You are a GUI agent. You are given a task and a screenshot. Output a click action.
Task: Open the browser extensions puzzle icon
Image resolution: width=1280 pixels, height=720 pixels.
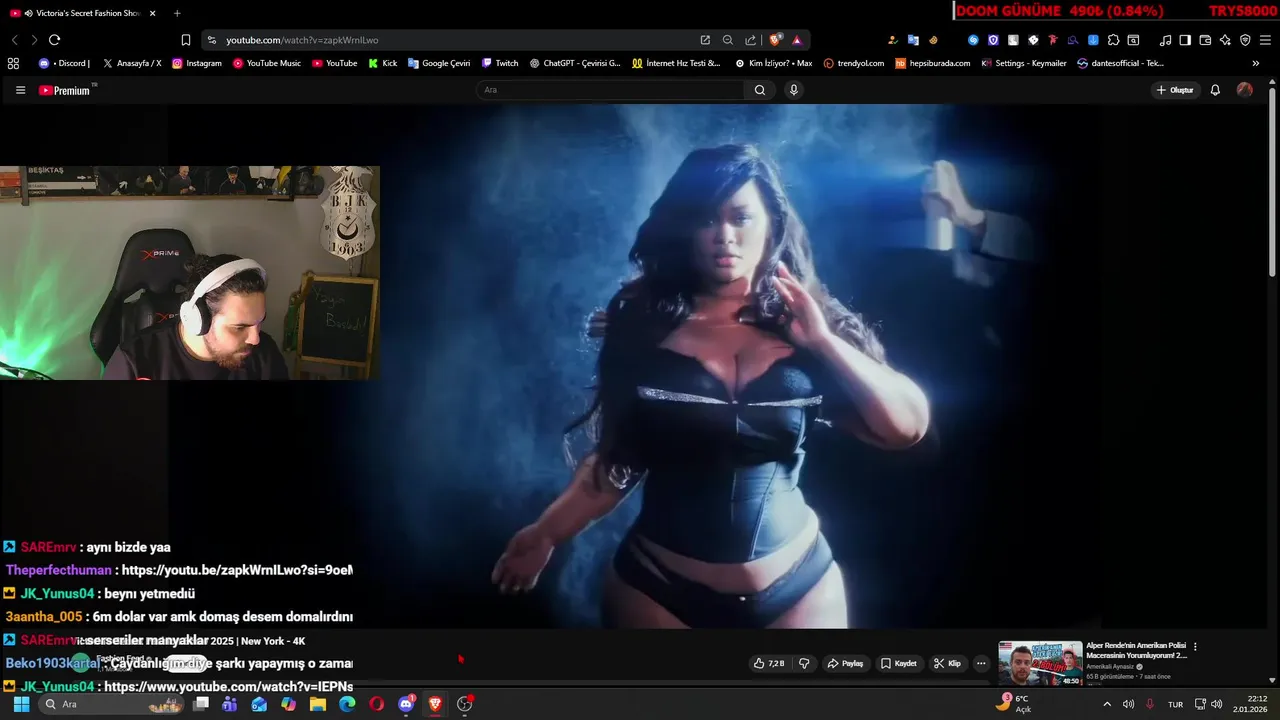pos(1113,40)
